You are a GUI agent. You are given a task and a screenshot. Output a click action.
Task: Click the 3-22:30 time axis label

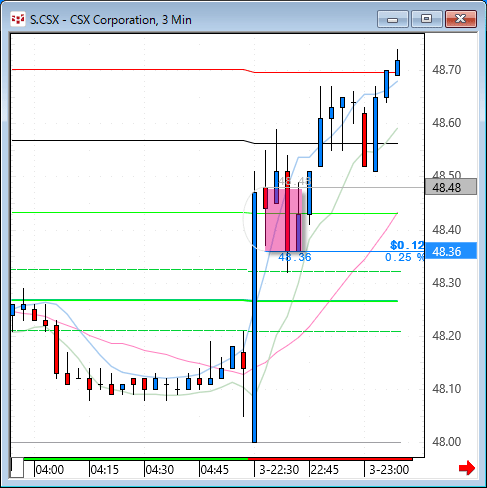[279, 470]
